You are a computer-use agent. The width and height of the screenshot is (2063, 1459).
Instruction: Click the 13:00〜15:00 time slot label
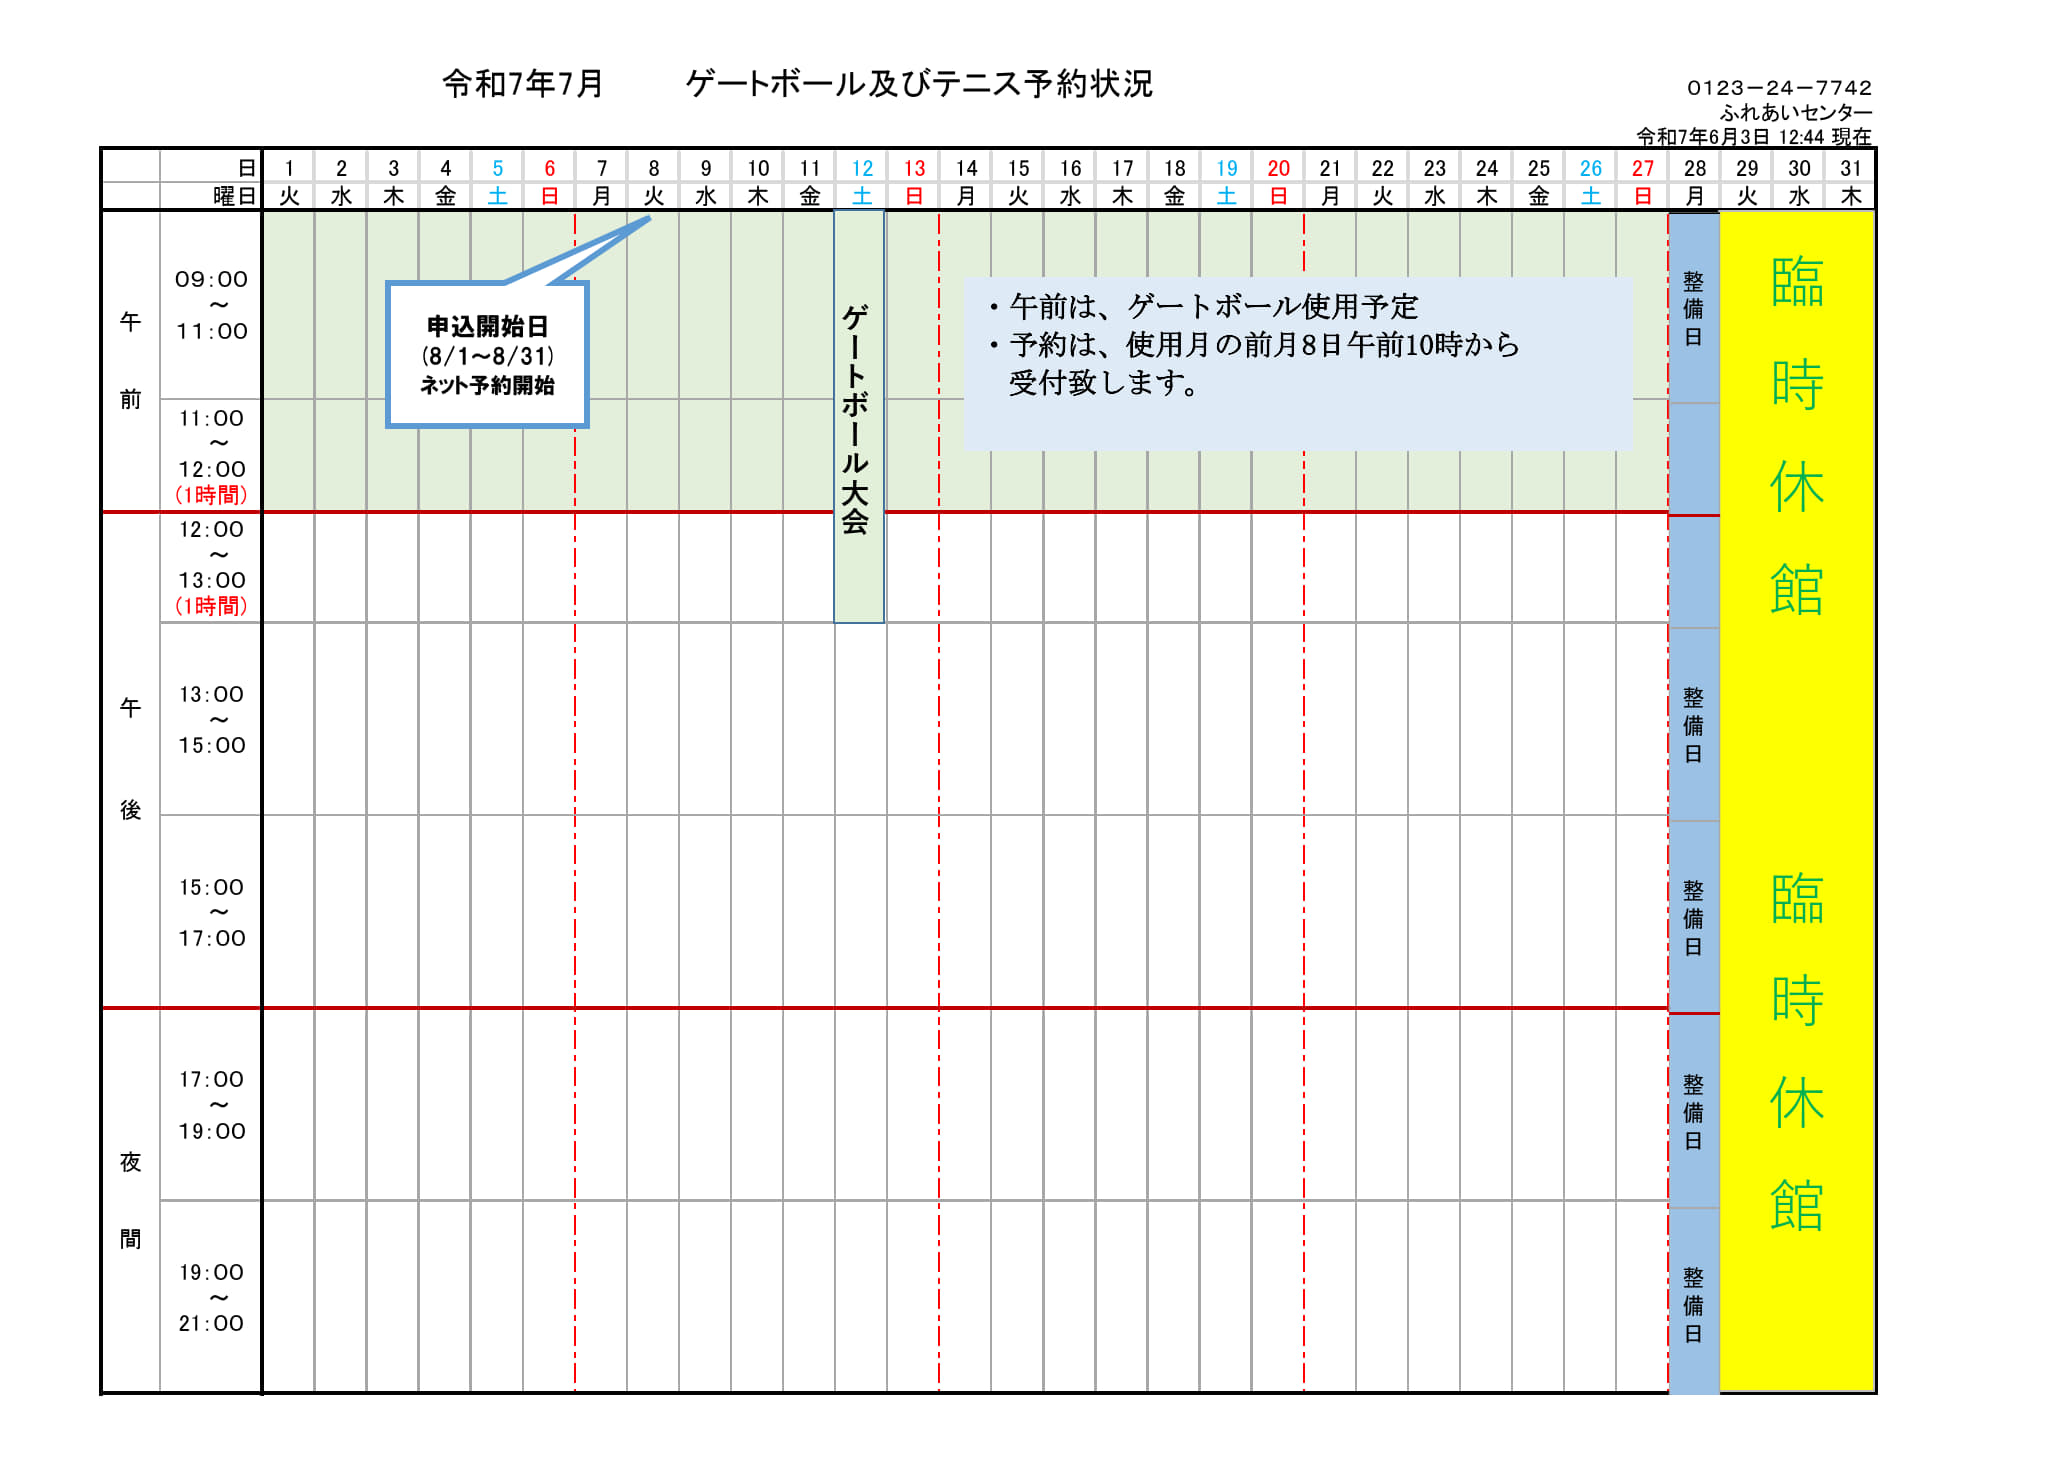coord(211,719)
